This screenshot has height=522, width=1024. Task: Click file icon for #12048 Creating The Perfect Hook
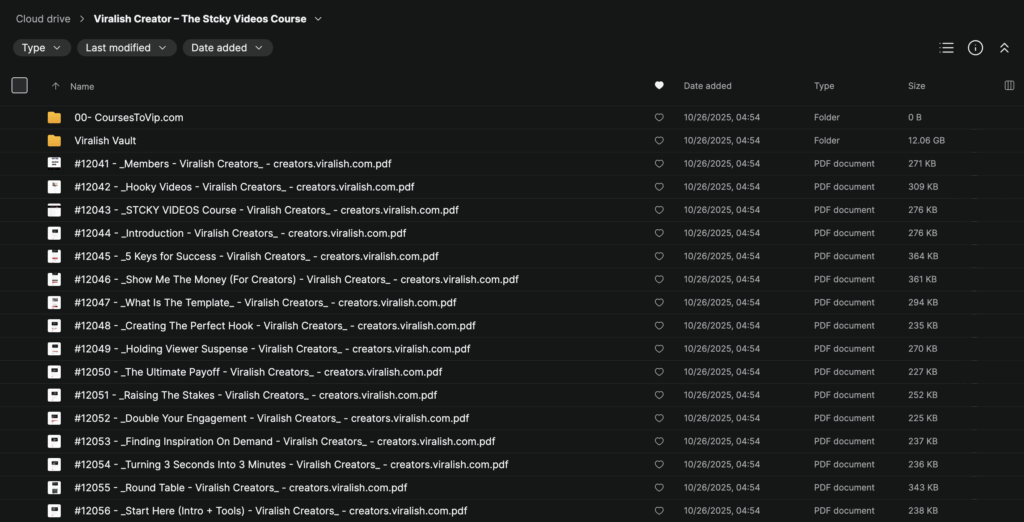54,325
